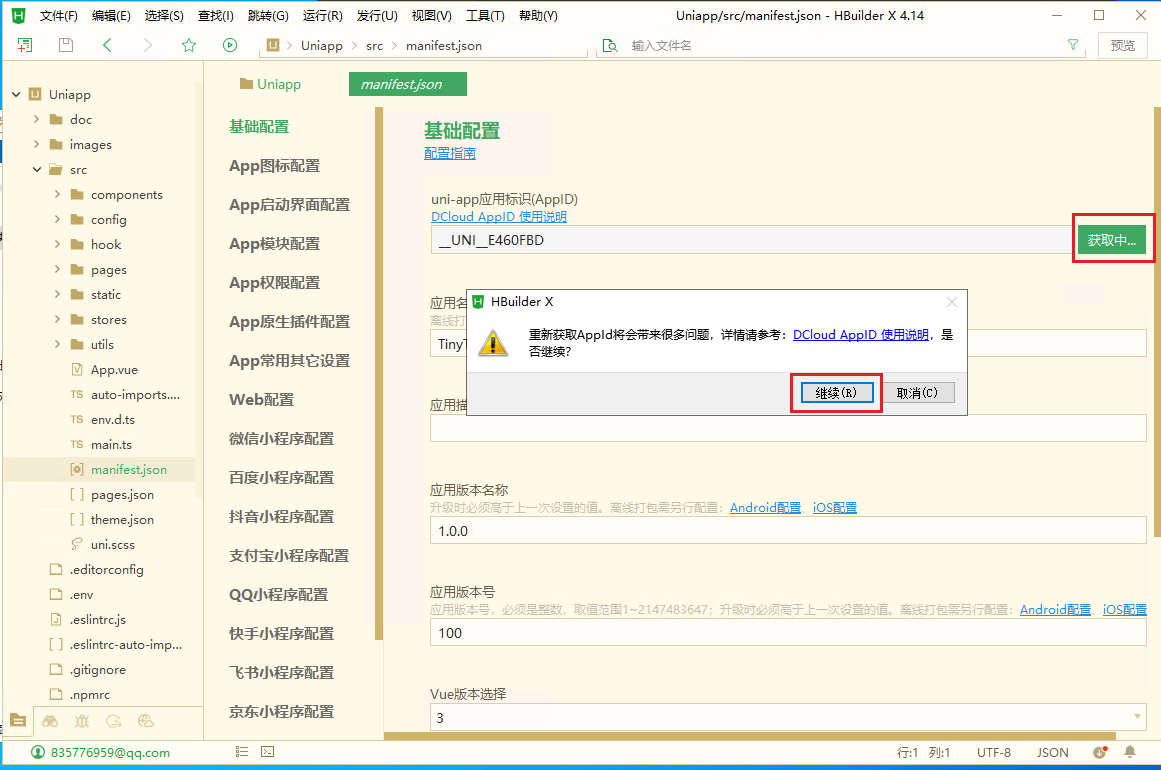Open pages.json in the file tree

coord(122,495)
